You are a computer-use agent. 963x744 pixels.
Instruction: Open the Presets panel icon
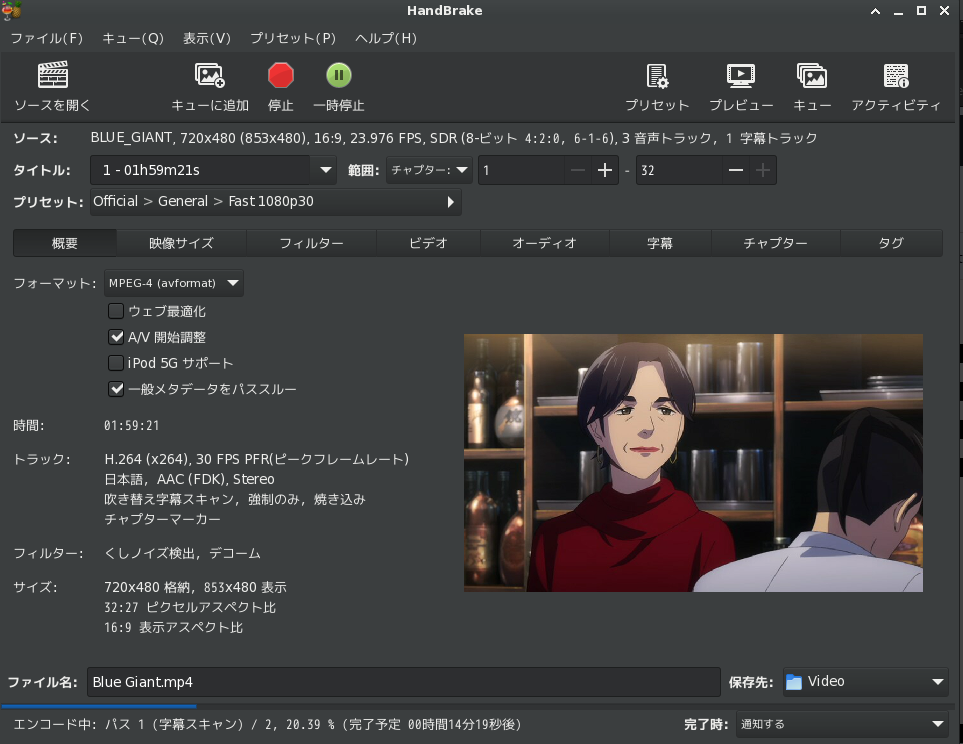point(657,76)
